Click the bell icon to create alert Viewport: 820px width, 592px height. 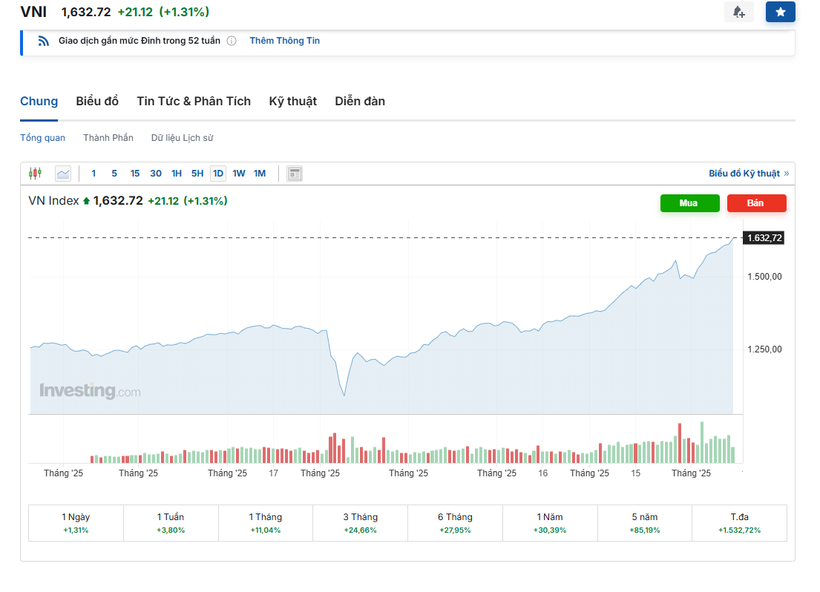coord(739,12)
